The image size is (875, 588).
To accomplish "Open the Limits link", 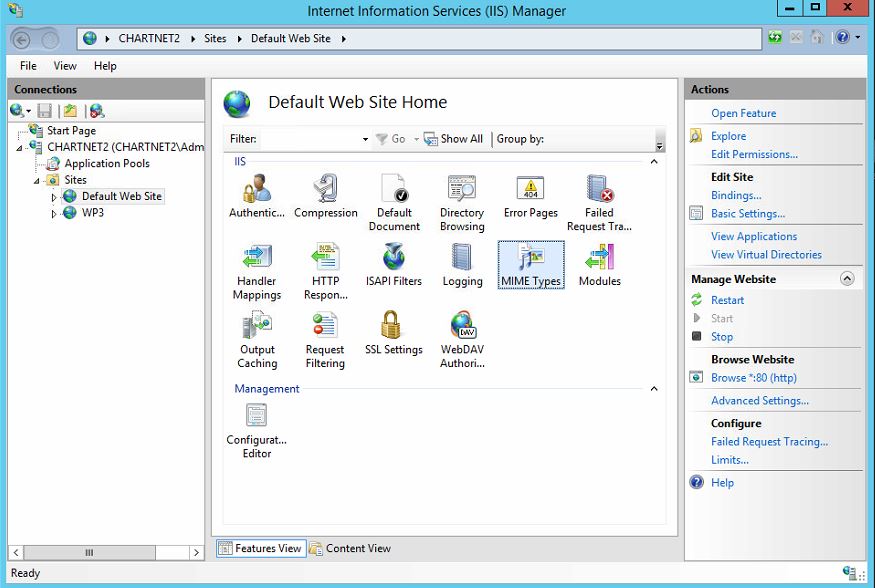I will tap(729, 460).
